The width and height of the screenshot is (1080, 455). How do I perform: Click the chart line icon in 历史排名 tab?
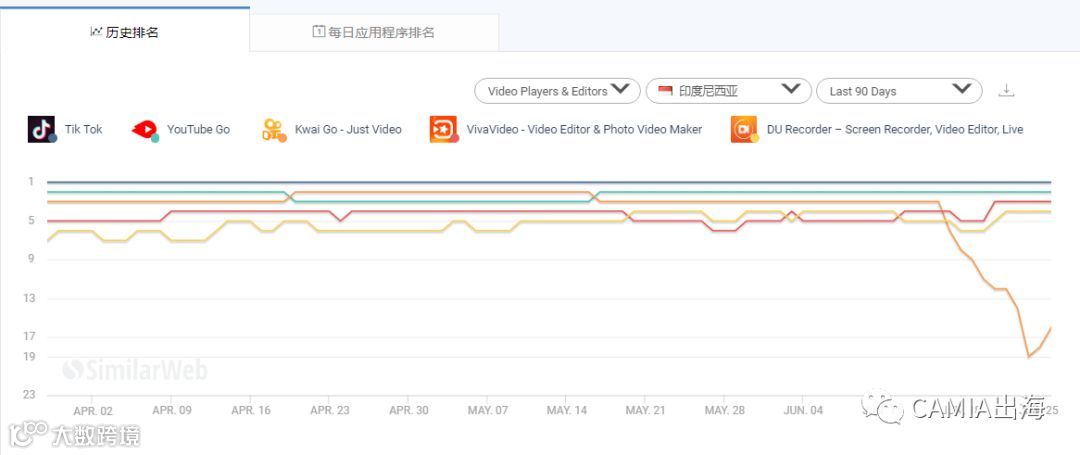point(96,32)
